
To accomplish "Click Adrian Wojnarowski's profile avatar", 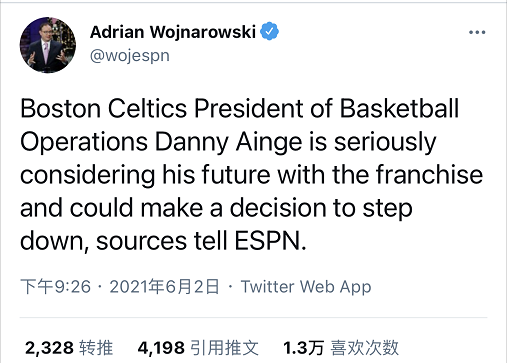I will pyautogui.click(x=48, y=45).
